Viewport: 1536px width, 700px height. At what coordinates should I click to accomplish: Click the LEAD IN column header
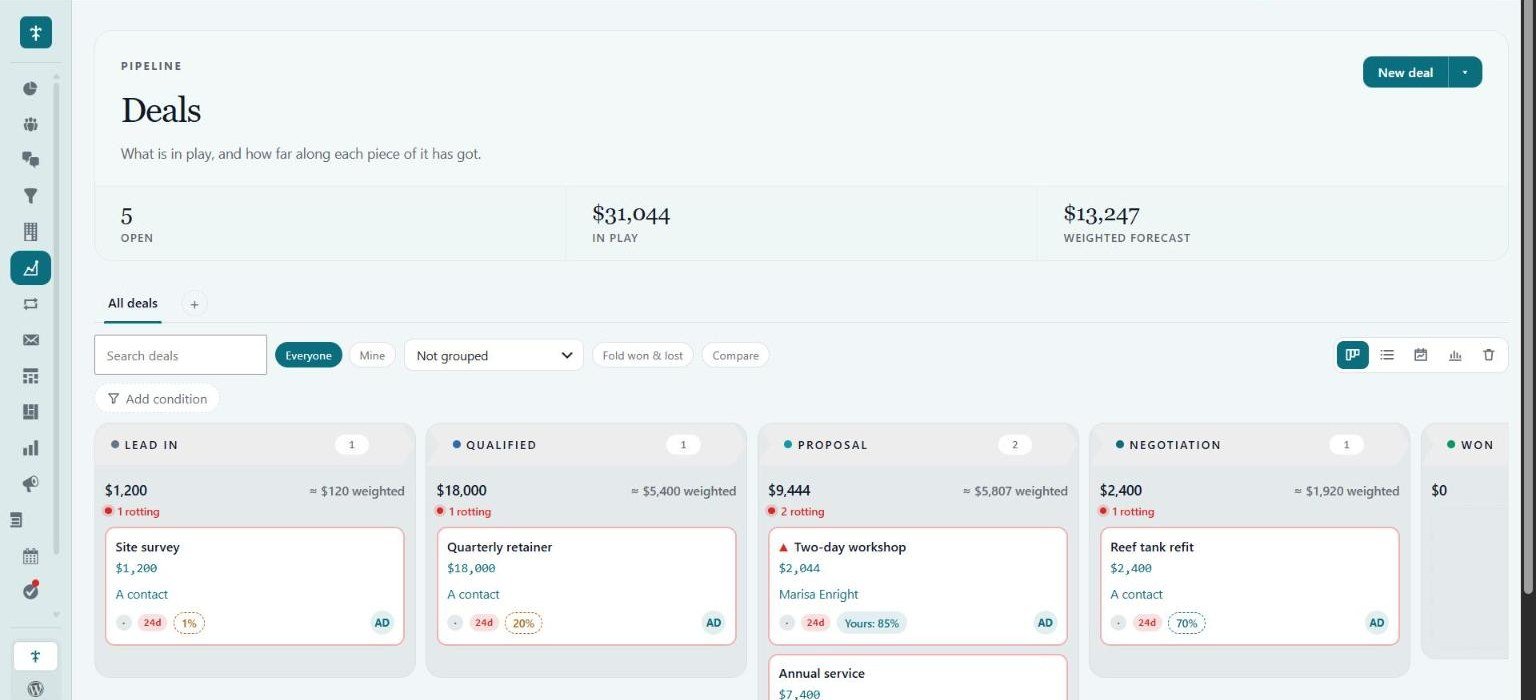255,445
